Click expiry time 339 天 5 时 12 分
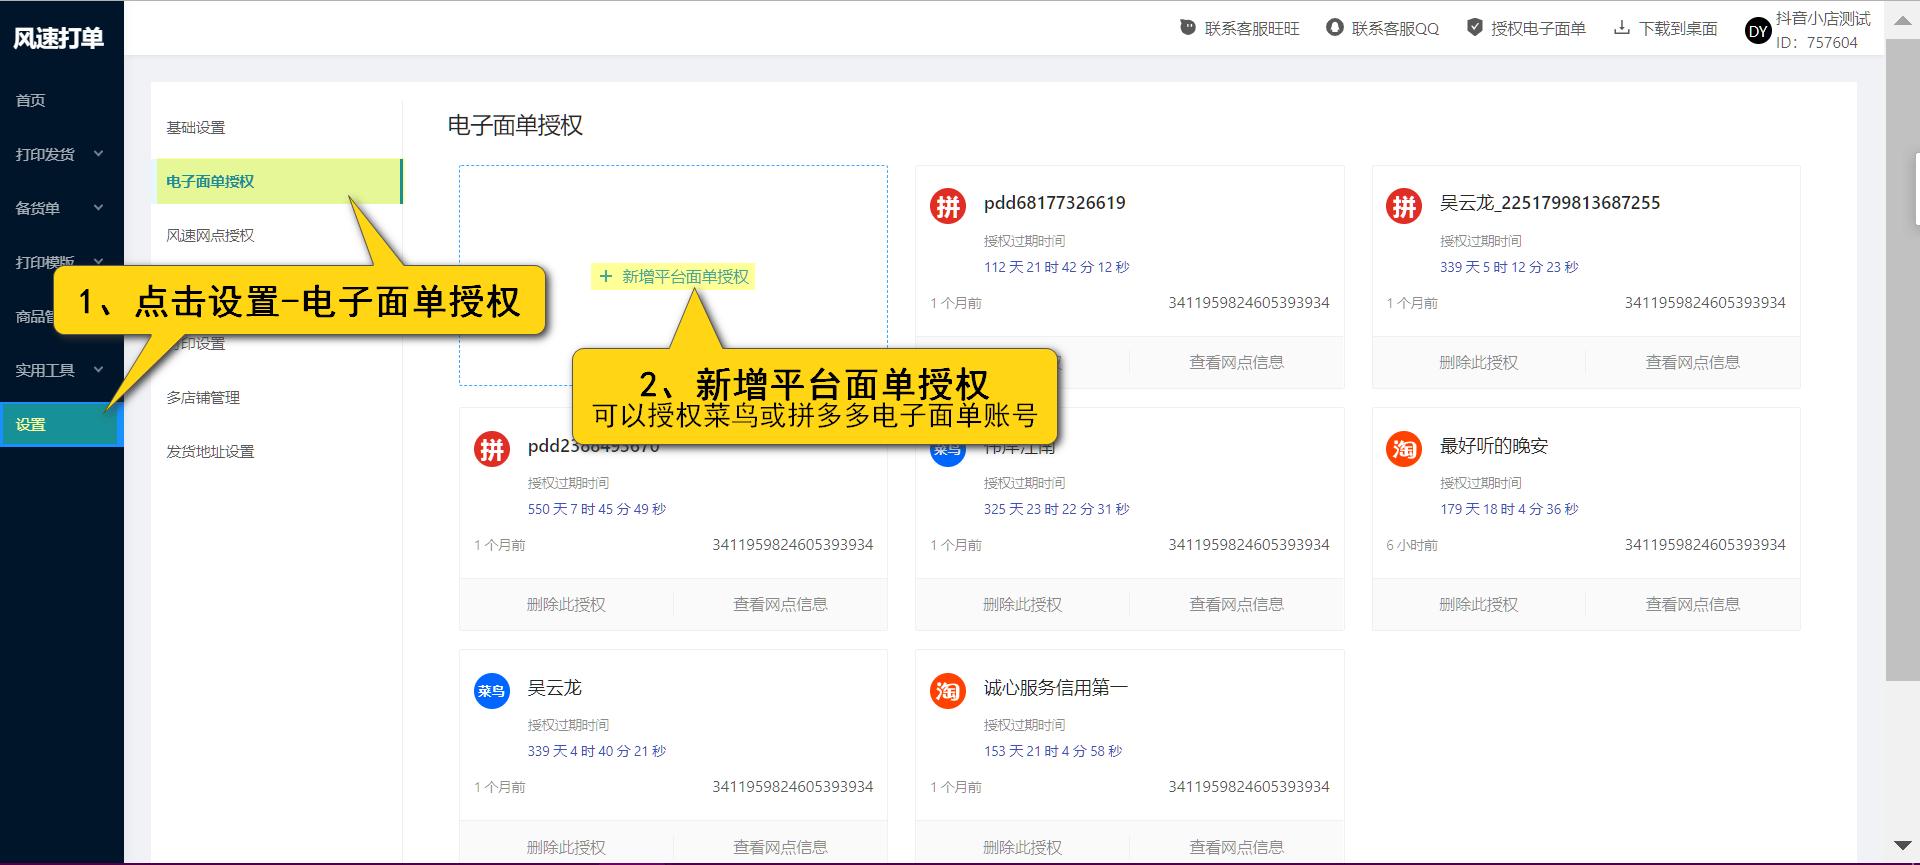This screenshot has height=865, width=1920. 1509,267
